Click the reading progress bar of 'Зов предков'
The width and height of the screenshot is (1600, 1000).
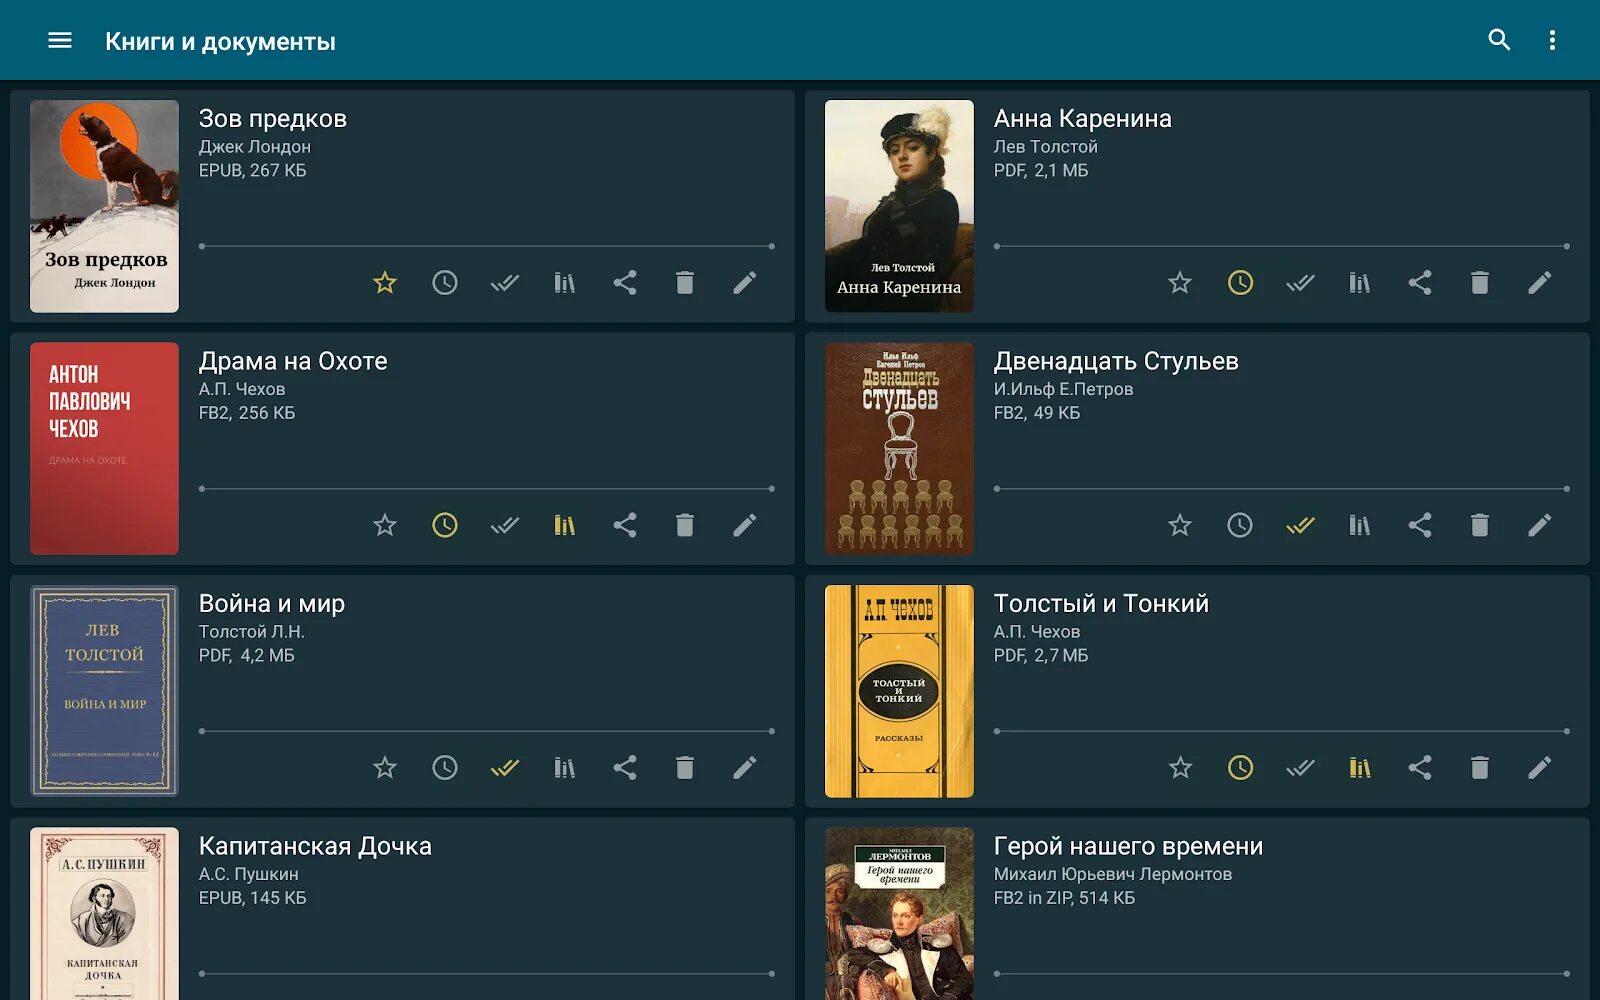coord(487,246)
